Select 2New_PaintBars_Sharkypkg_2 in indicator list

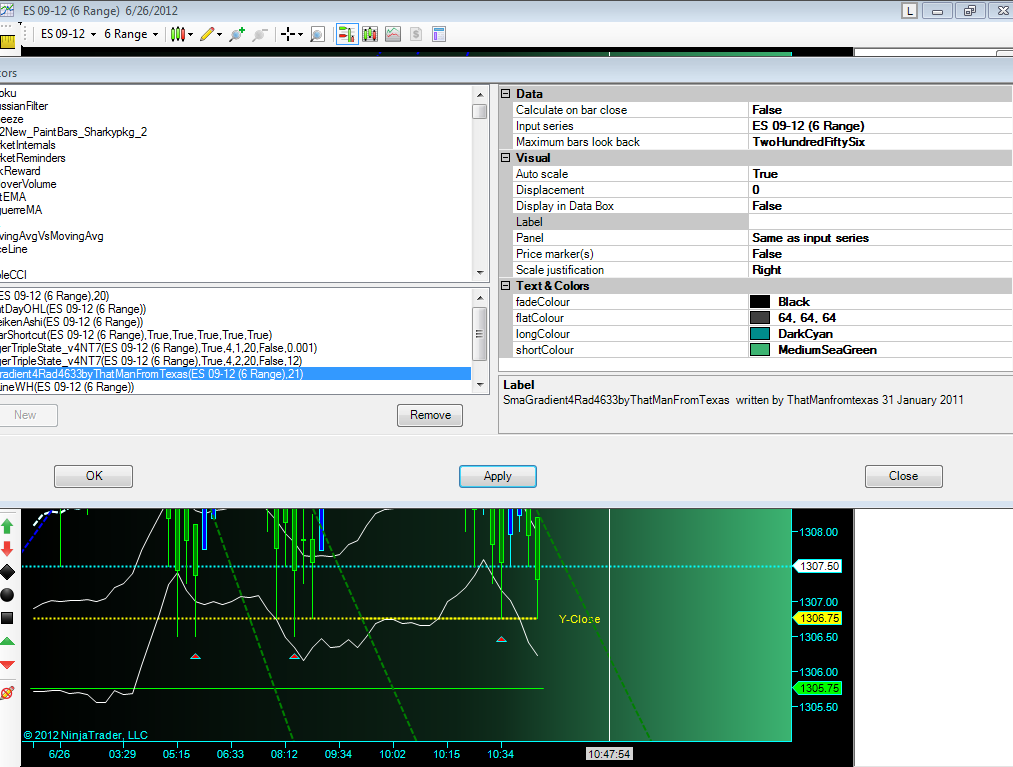pos(74,132)
